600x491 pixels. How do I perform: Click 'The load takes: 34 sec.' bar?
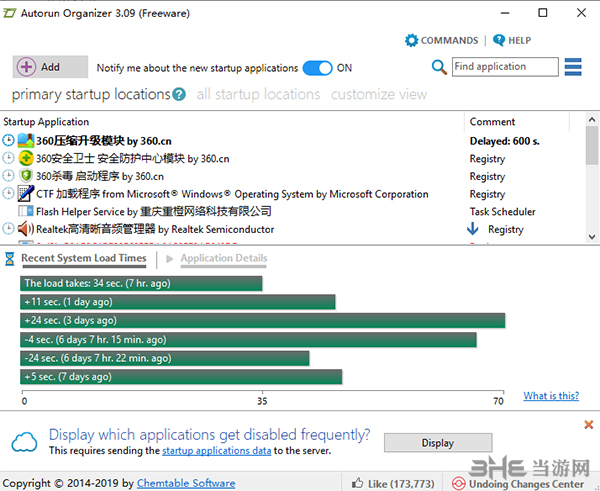click(141, 284)
